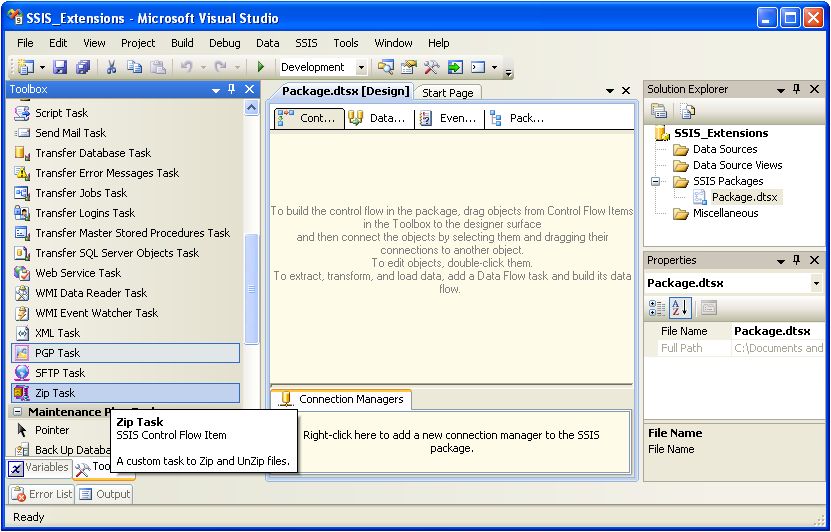Click the Undo toolbar icon
Screen dimensions: 831x532
pos(187,67)
